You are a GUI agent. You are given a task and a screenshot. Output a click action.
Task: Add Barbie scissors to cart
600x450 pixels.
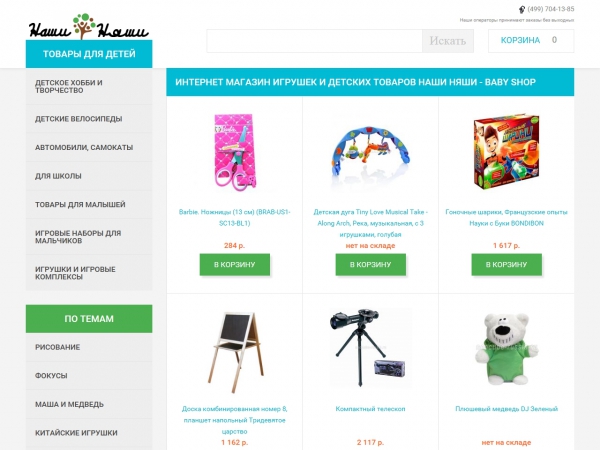pos(235,264)
